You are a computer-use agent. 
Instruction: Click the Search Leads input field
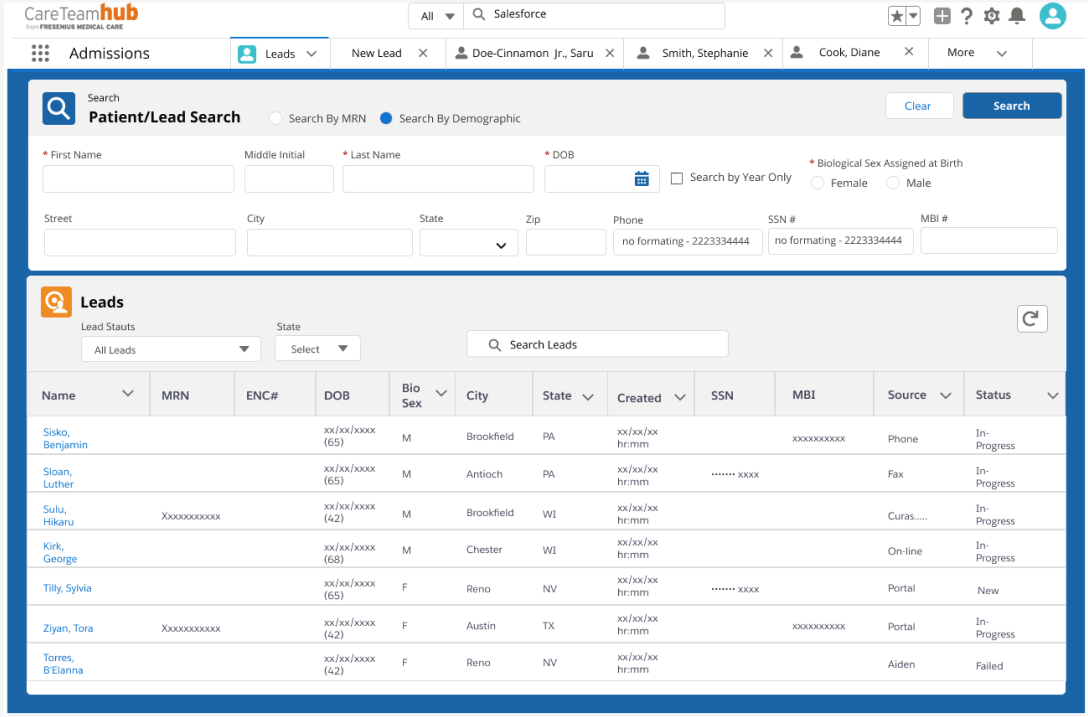coord(597,344)
